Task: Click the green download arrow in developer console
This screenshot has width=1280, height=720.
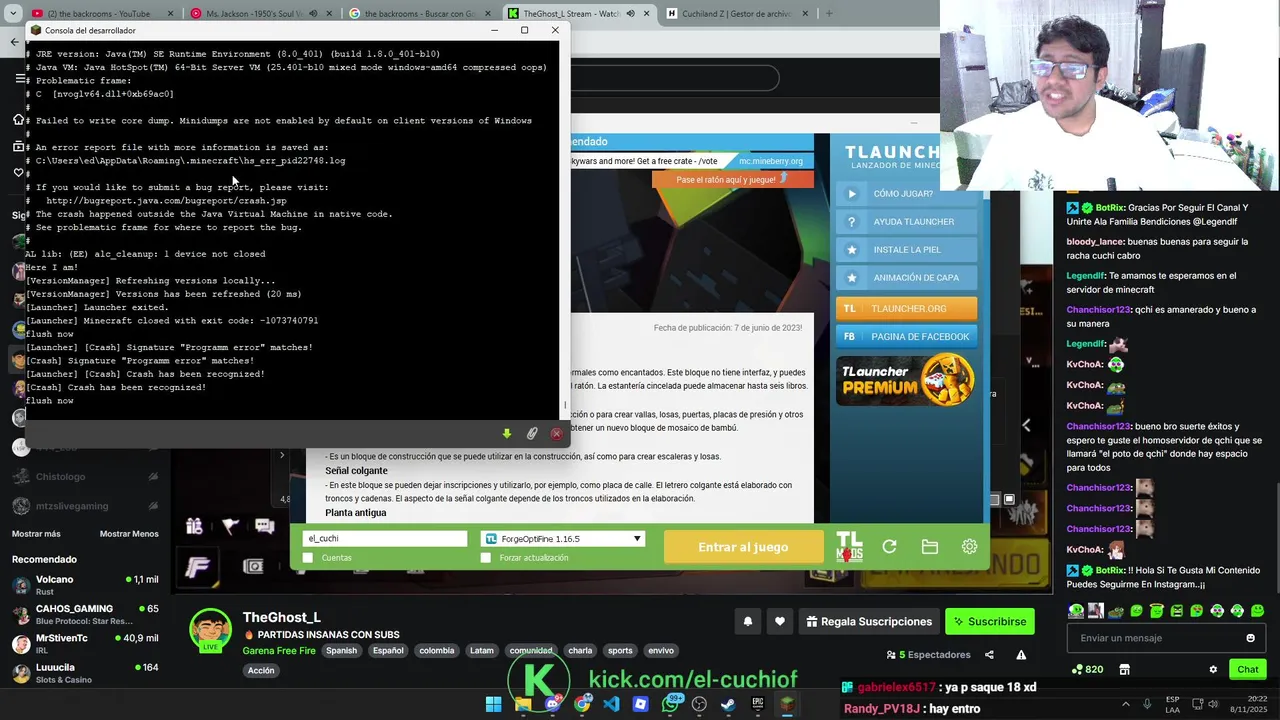Action: [507, 433]
